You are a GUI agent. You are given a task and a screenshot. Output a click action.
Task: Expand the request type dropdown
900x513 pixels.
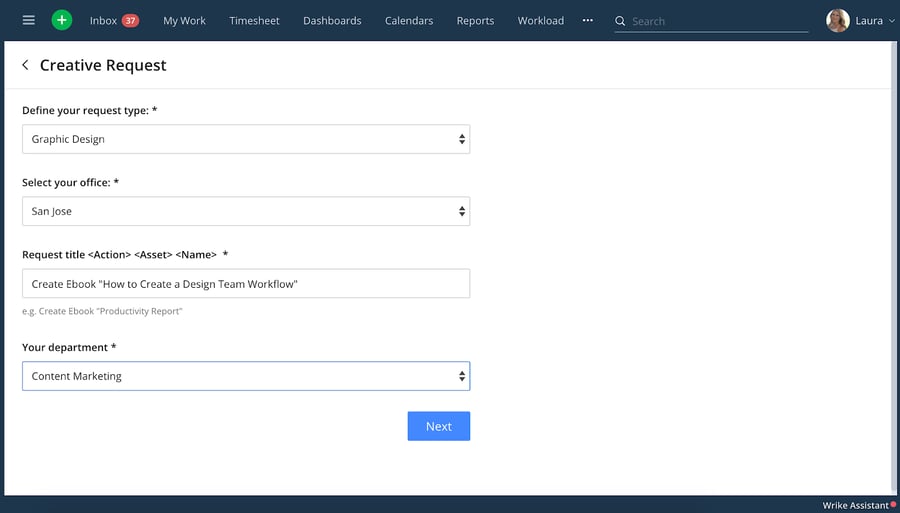click(x=246, y=139)
